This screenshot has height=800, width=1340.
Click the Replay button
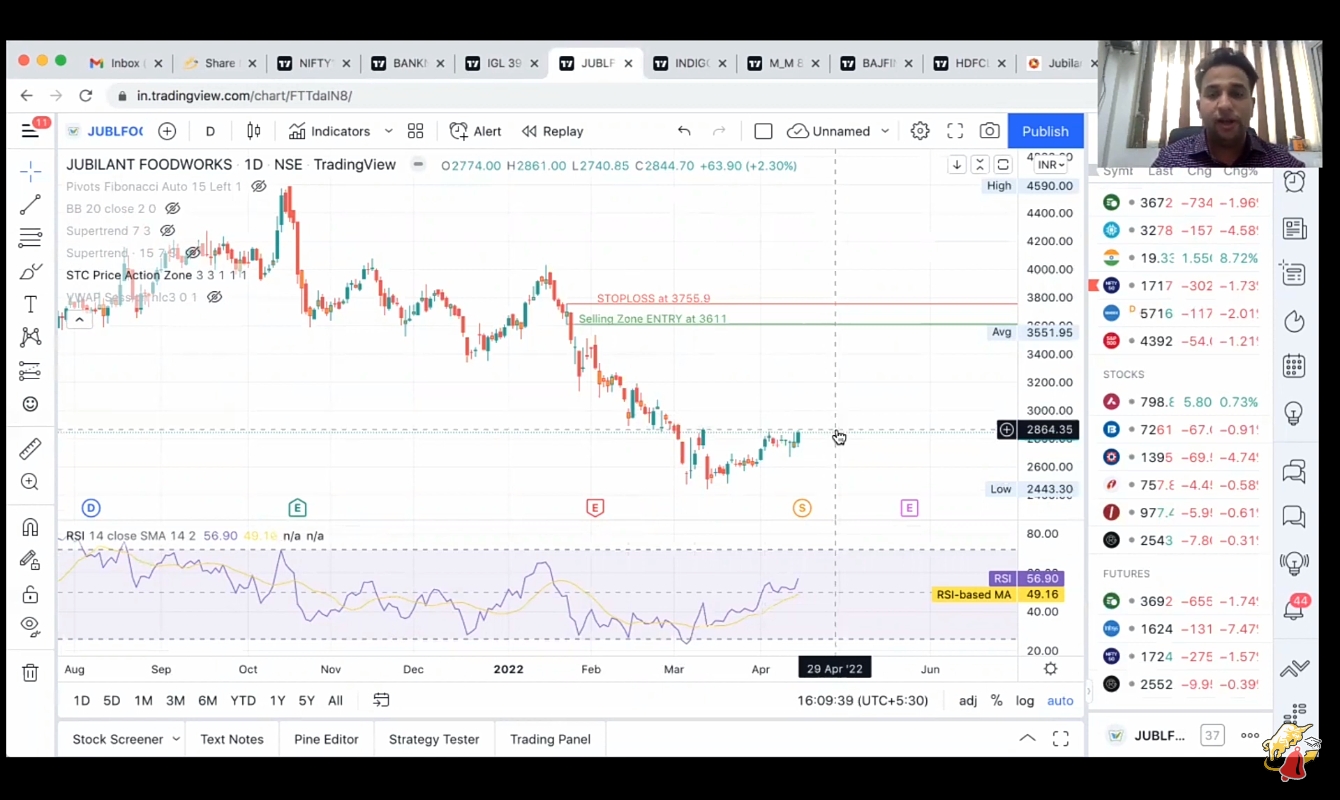[552, 131]
